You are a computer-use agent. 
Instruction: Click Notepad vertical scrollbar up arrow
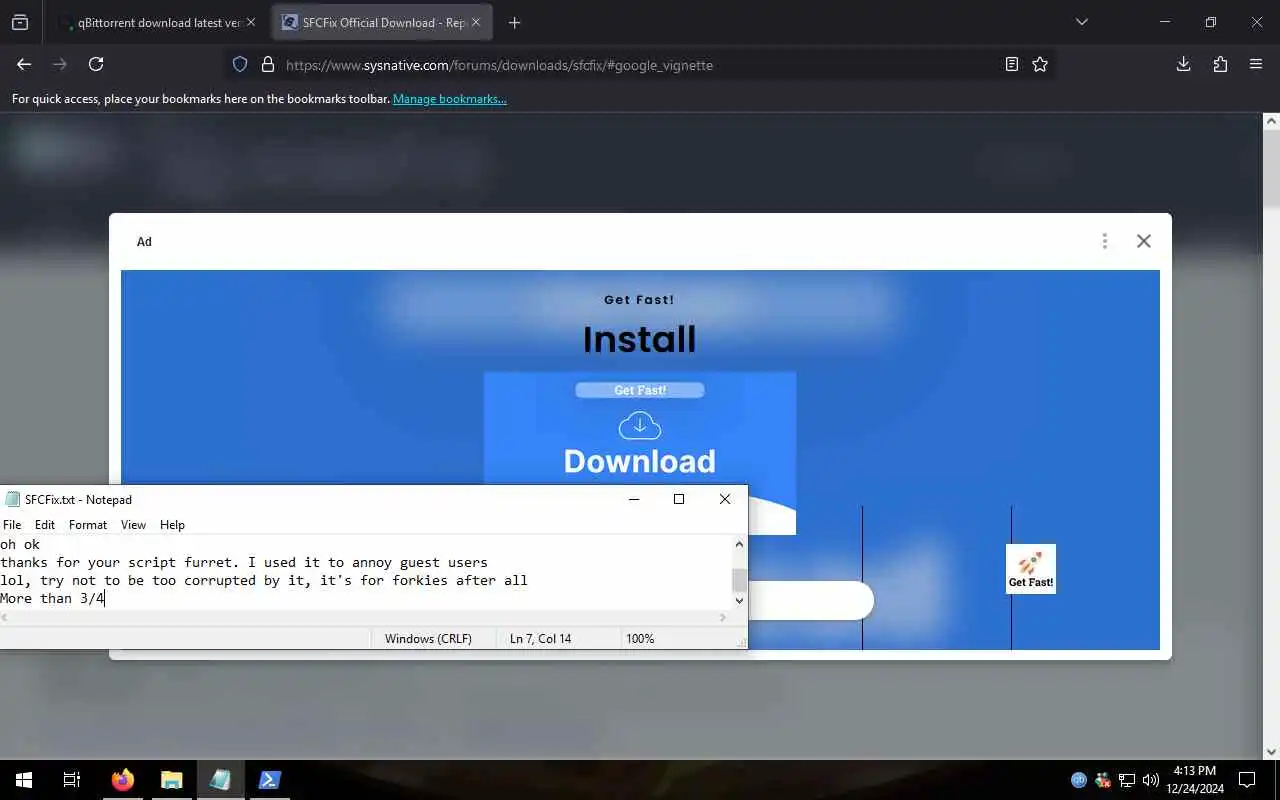pos(739,544)
